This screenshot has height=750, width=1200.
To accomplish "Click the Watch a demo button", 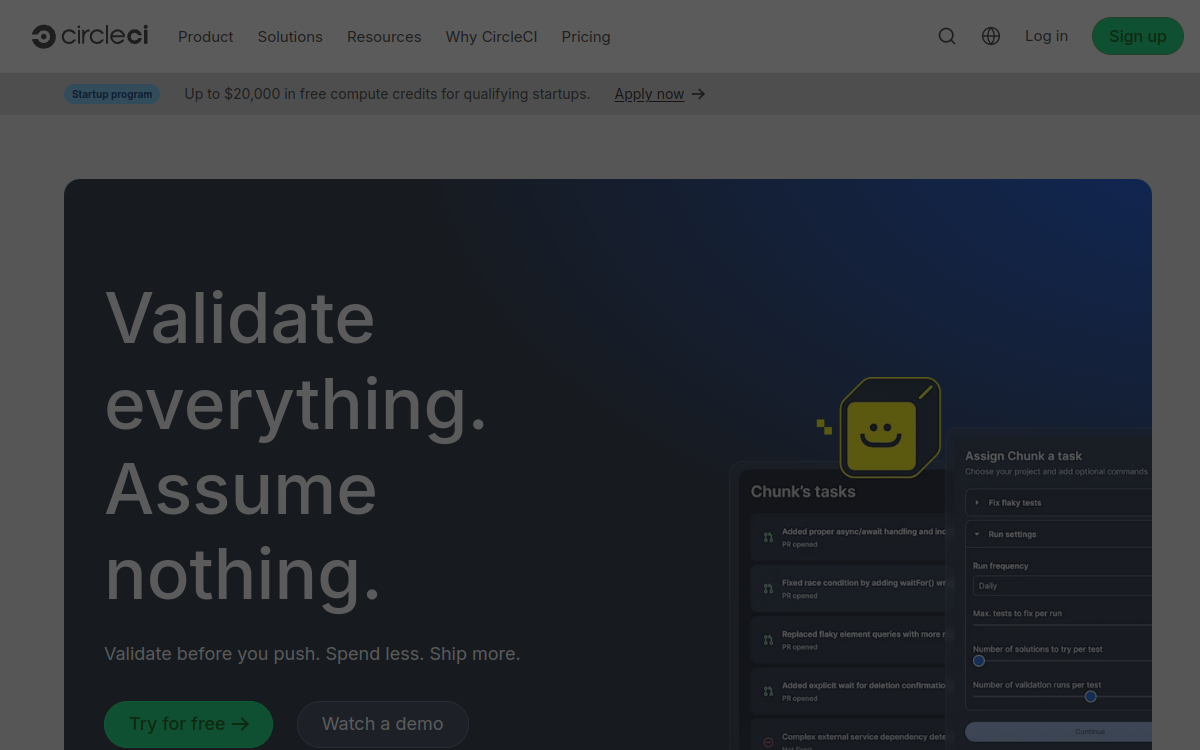I will pyautogui.click(x=383, y=724).
